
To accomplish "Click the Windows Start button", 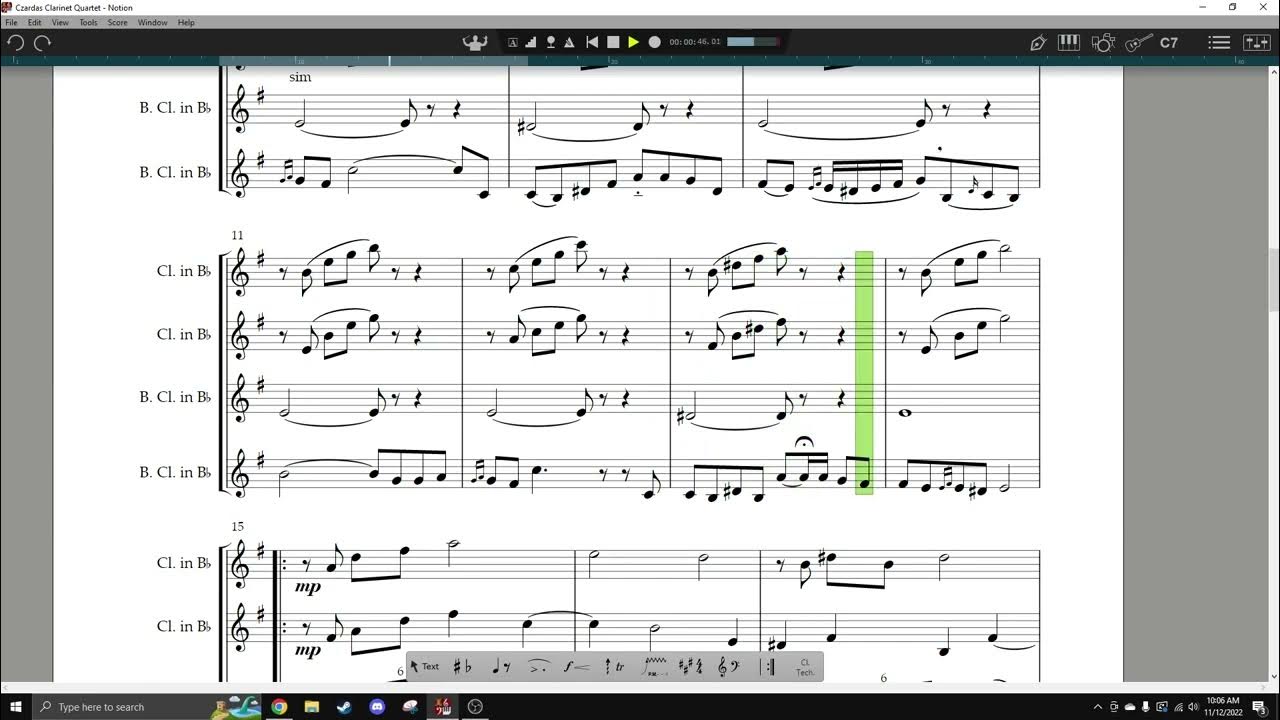I will click(x=16, y=707).
